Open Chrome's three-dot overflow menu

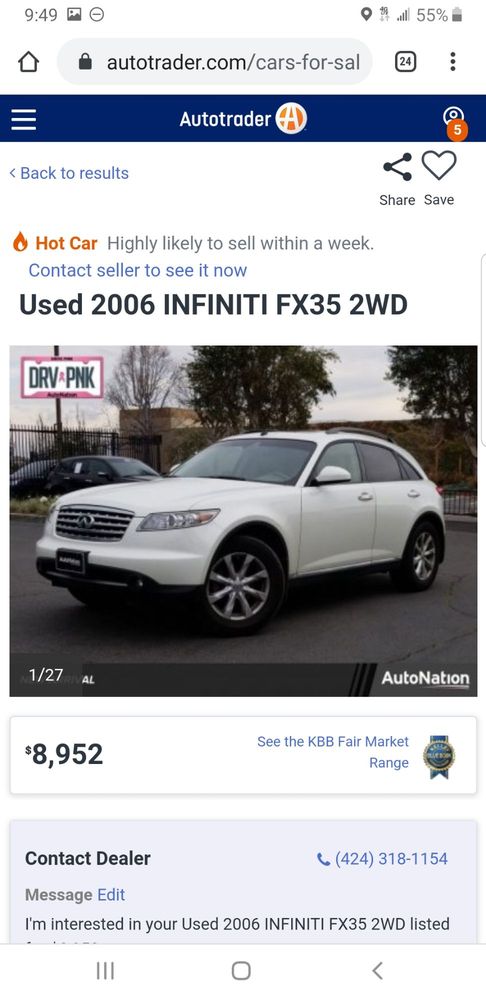[452, 62]
